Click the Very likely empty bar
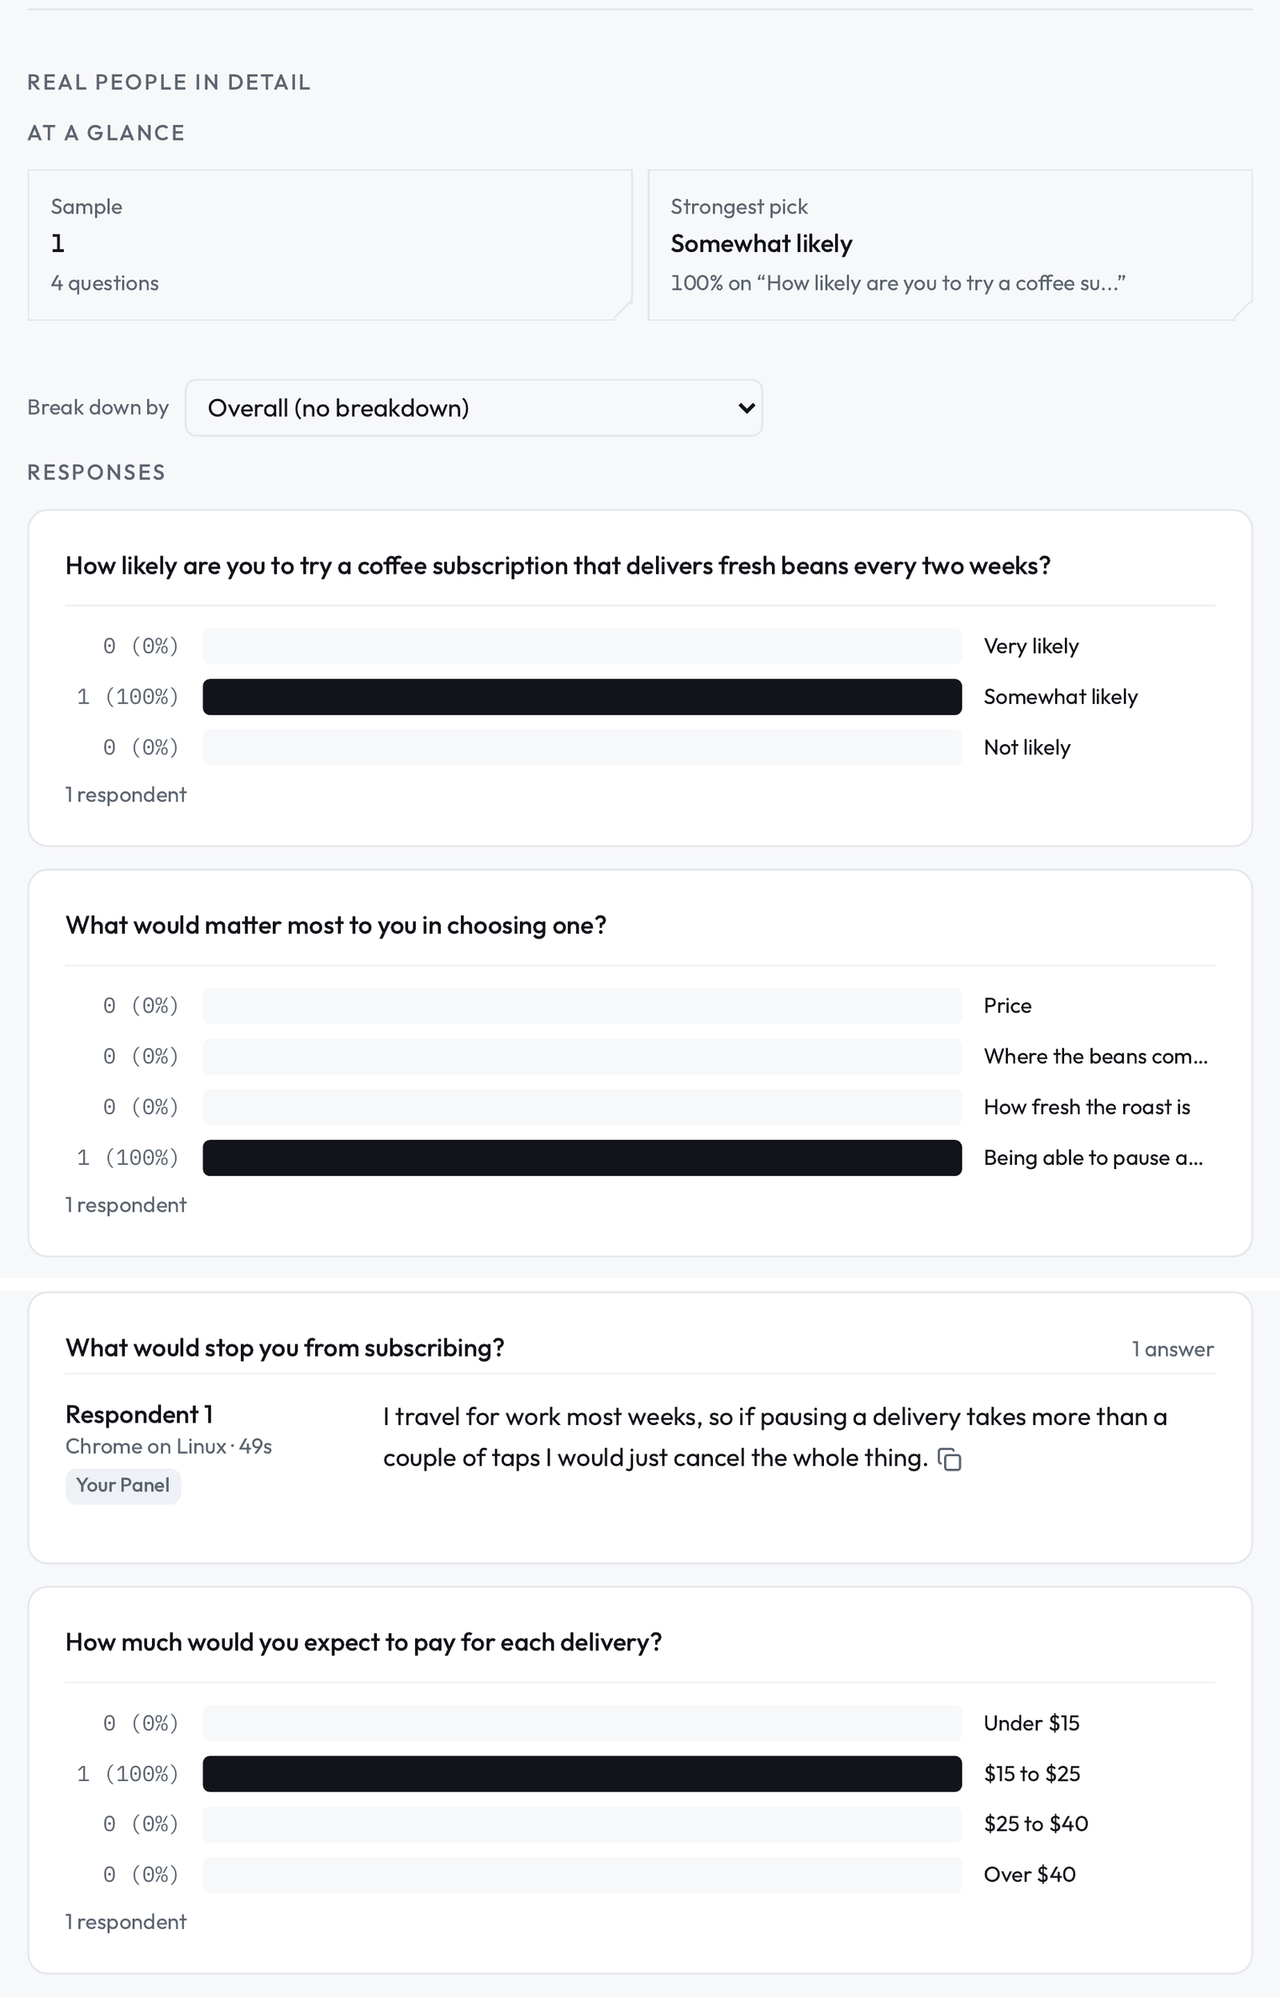The image size is (1280, 1997). click(x=582, y=646)
